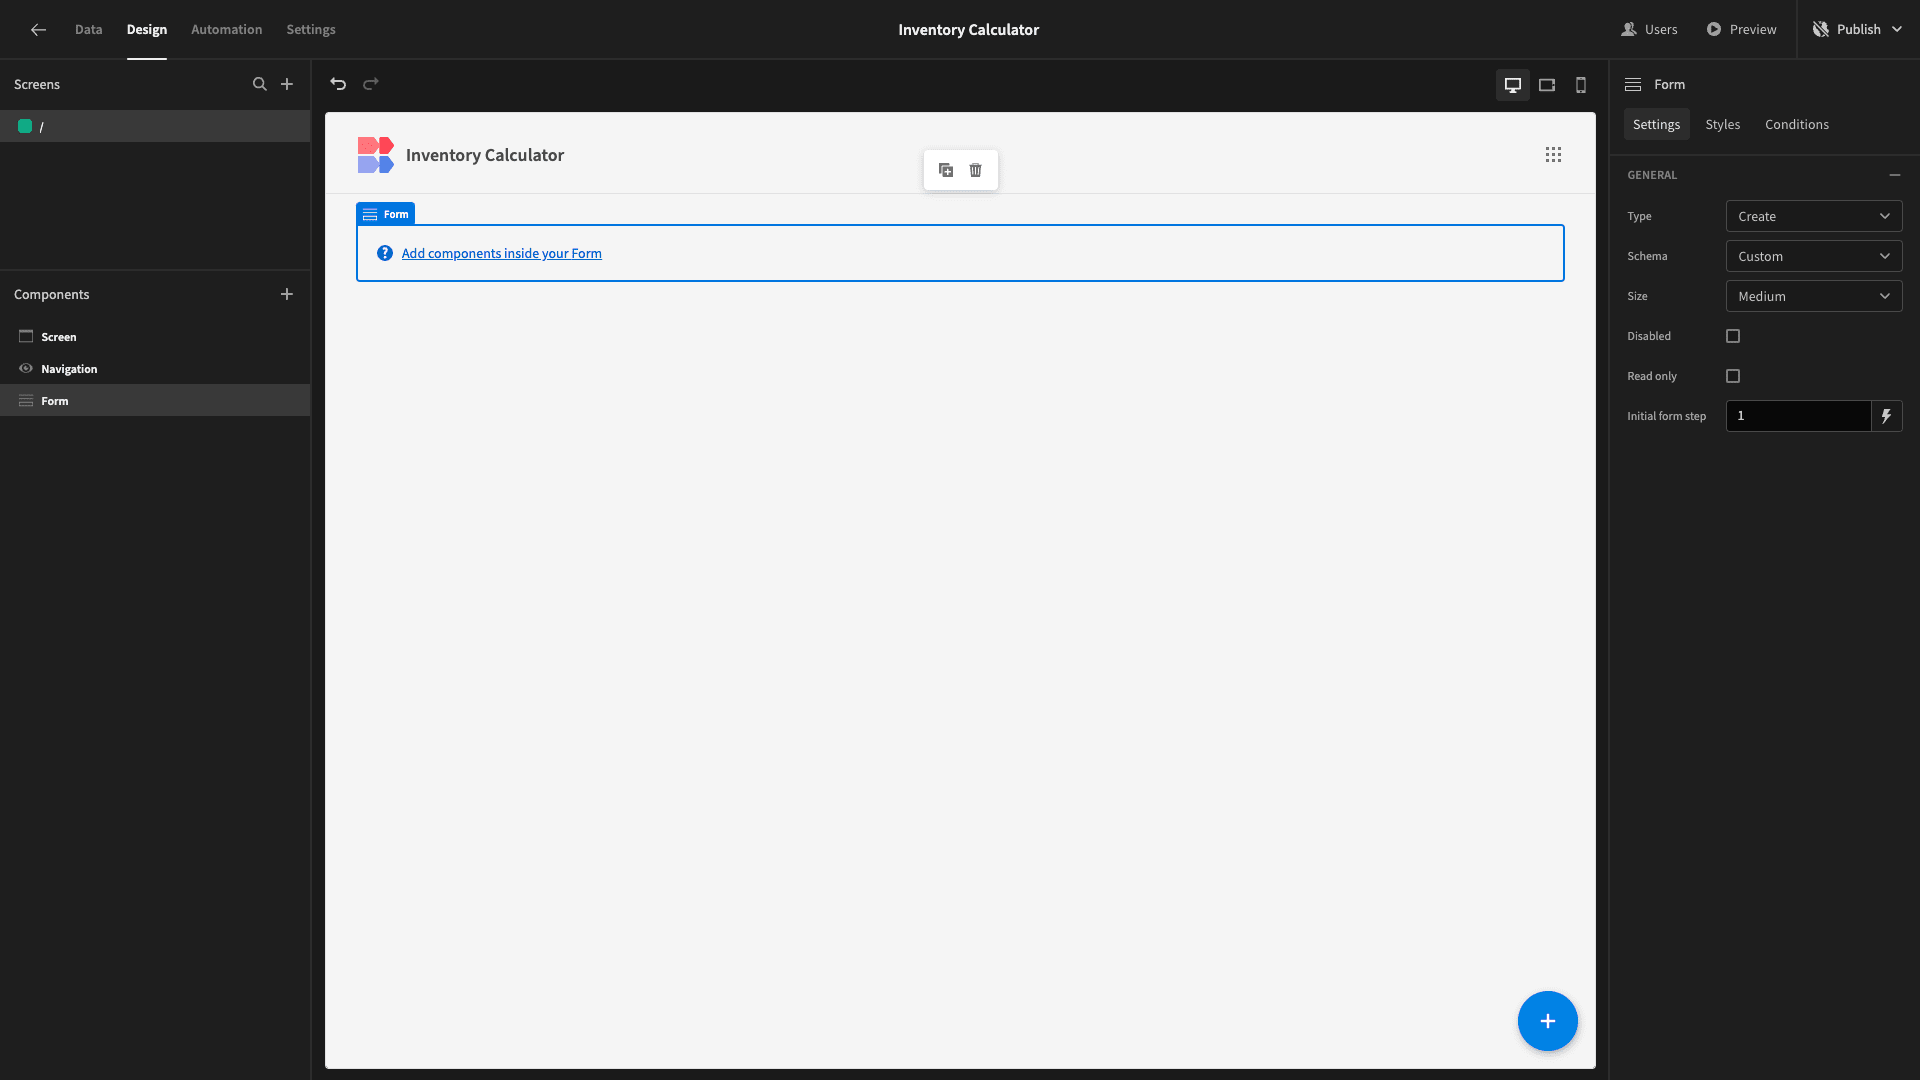Open the navigation grid menu icon

pos(1553,155)
